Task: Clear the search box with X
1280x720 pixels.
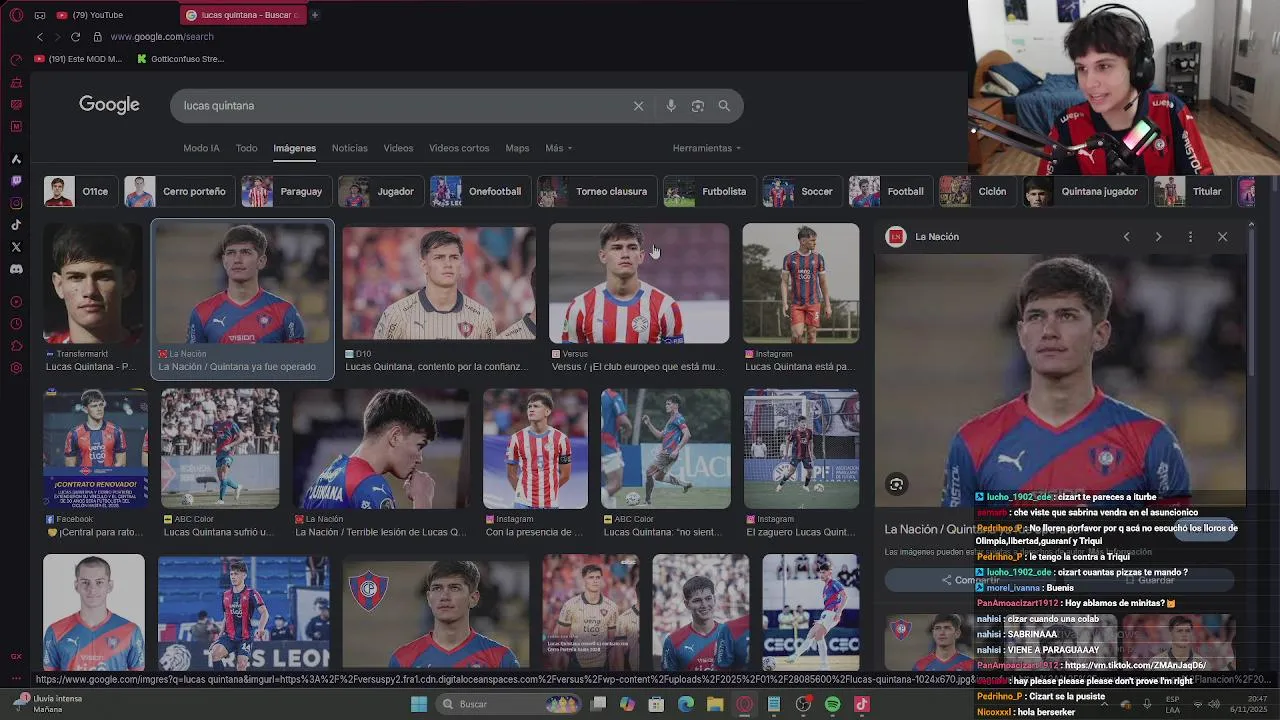Action: coord(638,106)
